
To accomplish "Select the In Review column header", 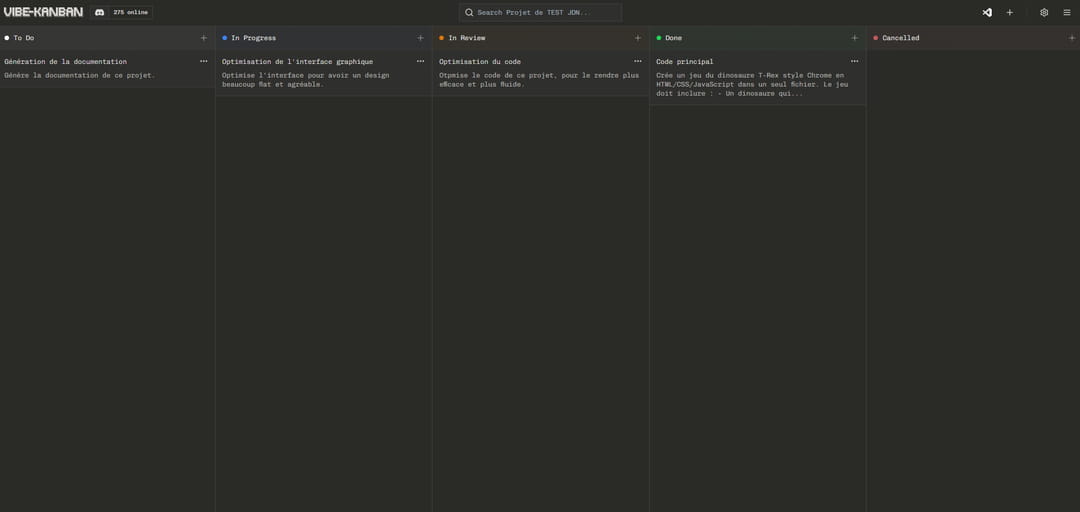I will click(466, 38).
